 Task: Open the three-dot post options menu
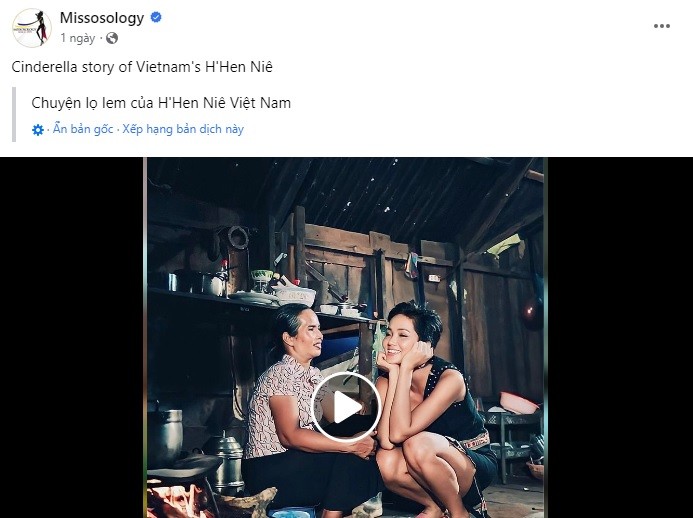tap(662, 26)
